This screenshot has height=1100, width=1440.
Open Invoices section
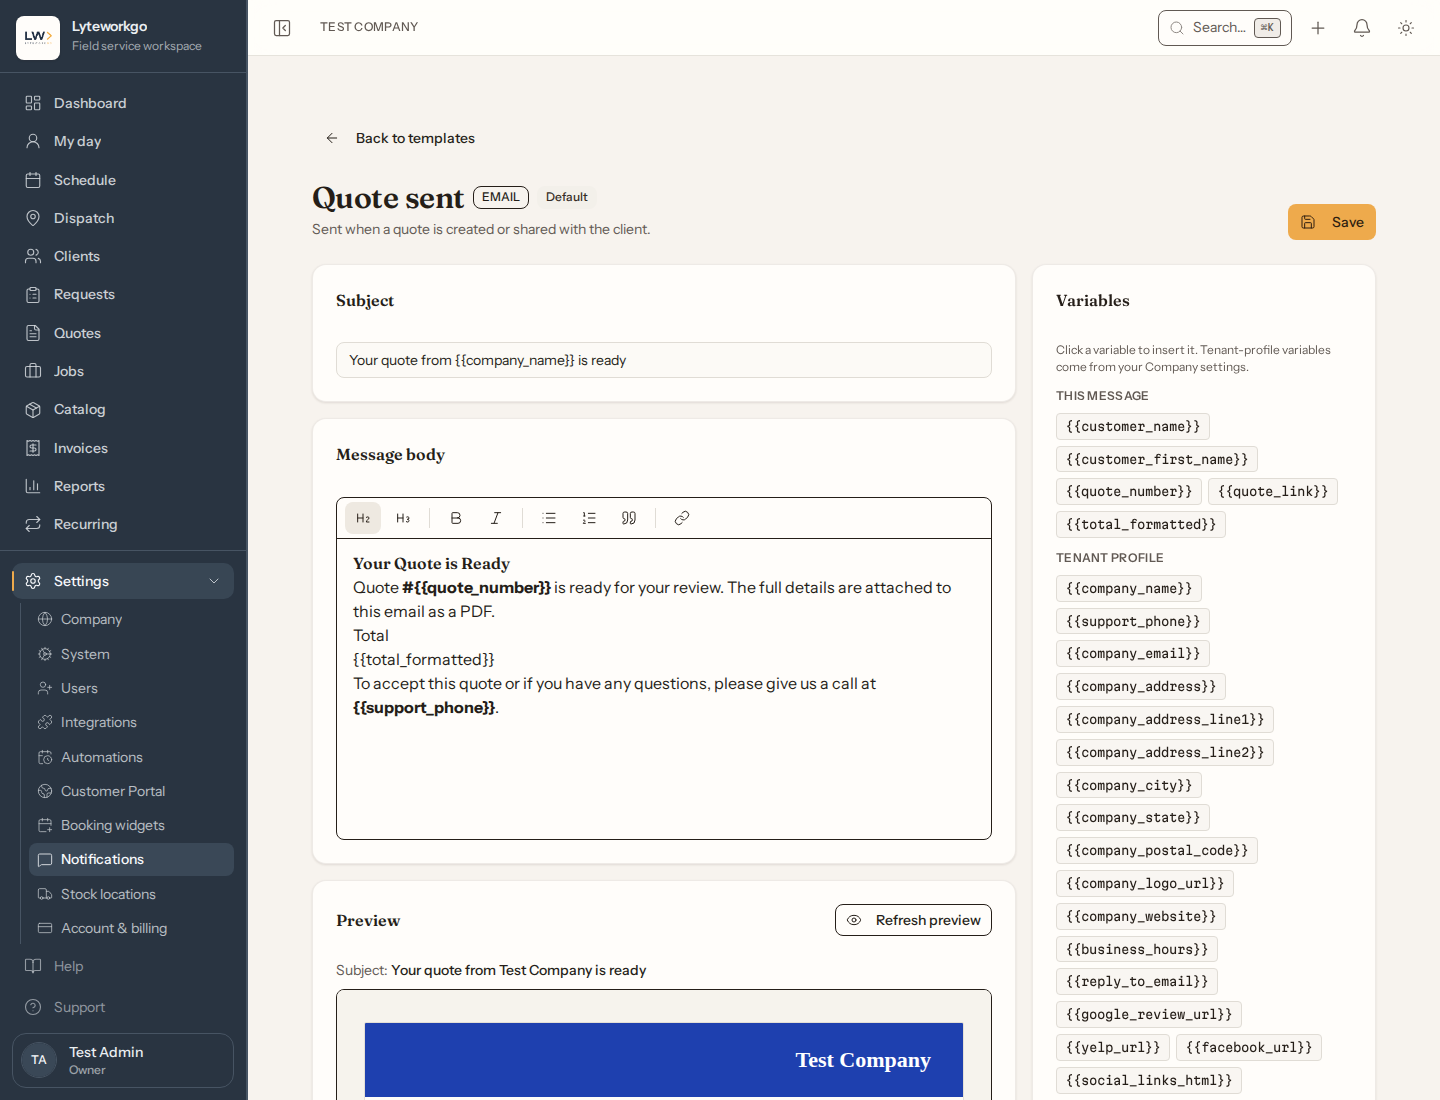pos(124,448)
